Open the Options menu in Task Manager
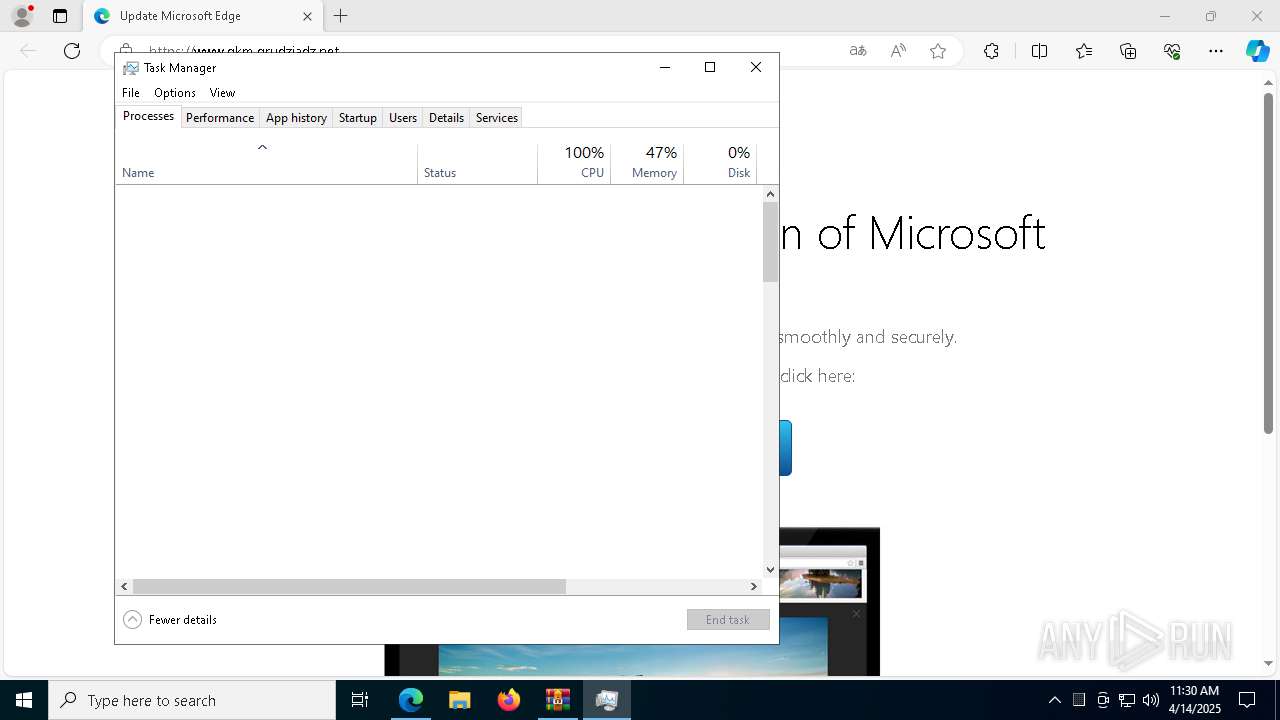 (175, 92)
